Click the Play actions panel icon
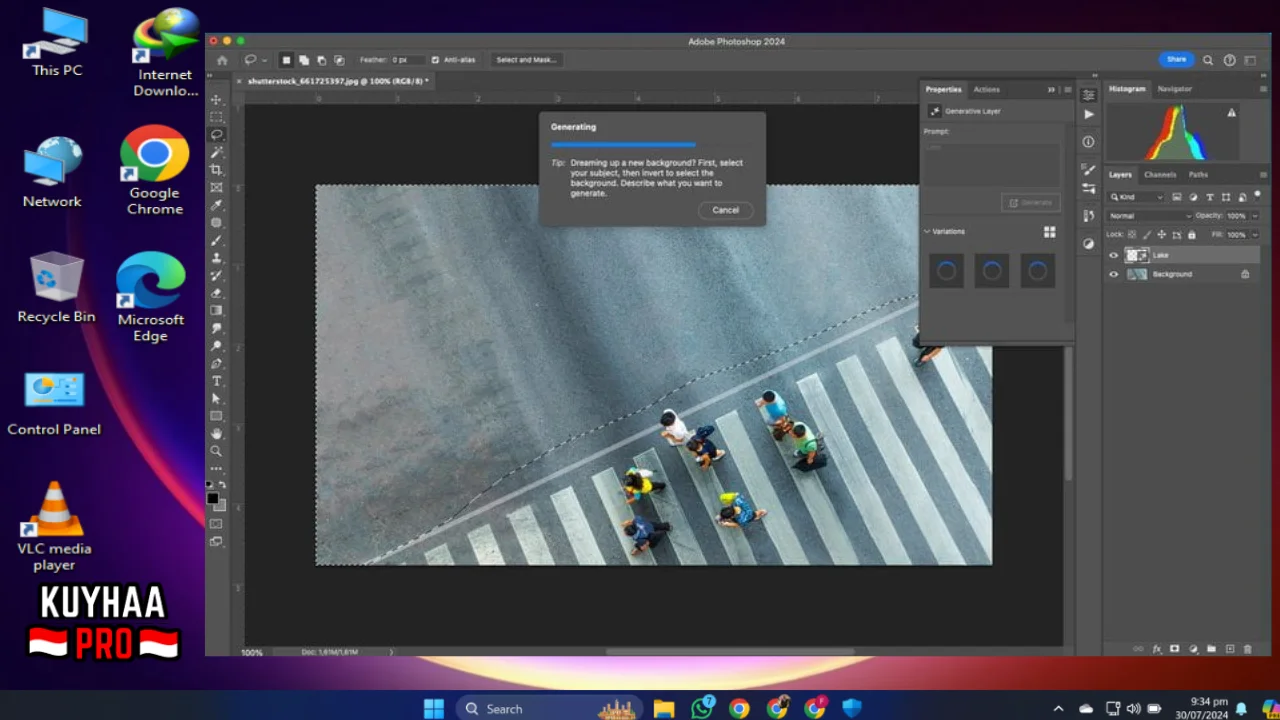This screenshot has height=720, width=1280. tap(1089, 115)
